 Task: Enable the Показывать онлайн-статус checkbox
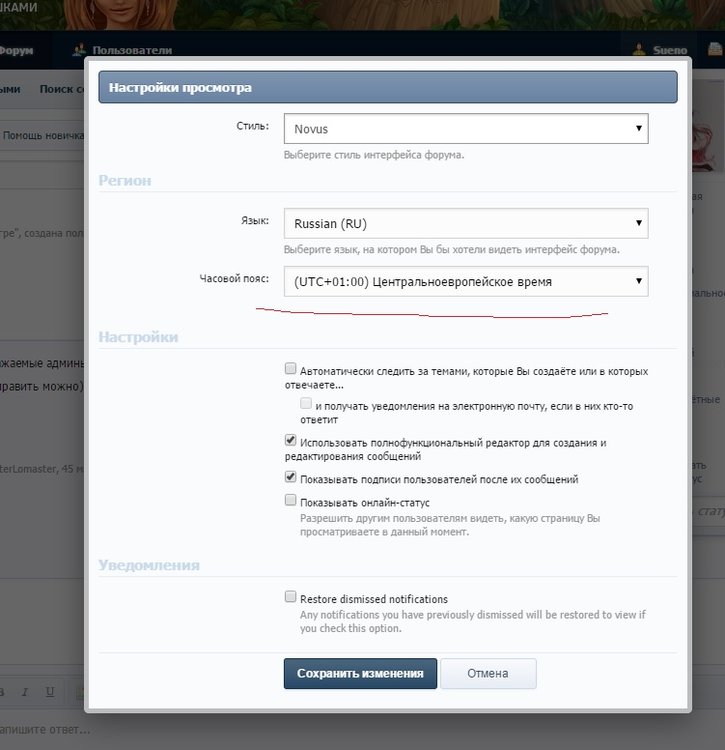tap(290, 501)
